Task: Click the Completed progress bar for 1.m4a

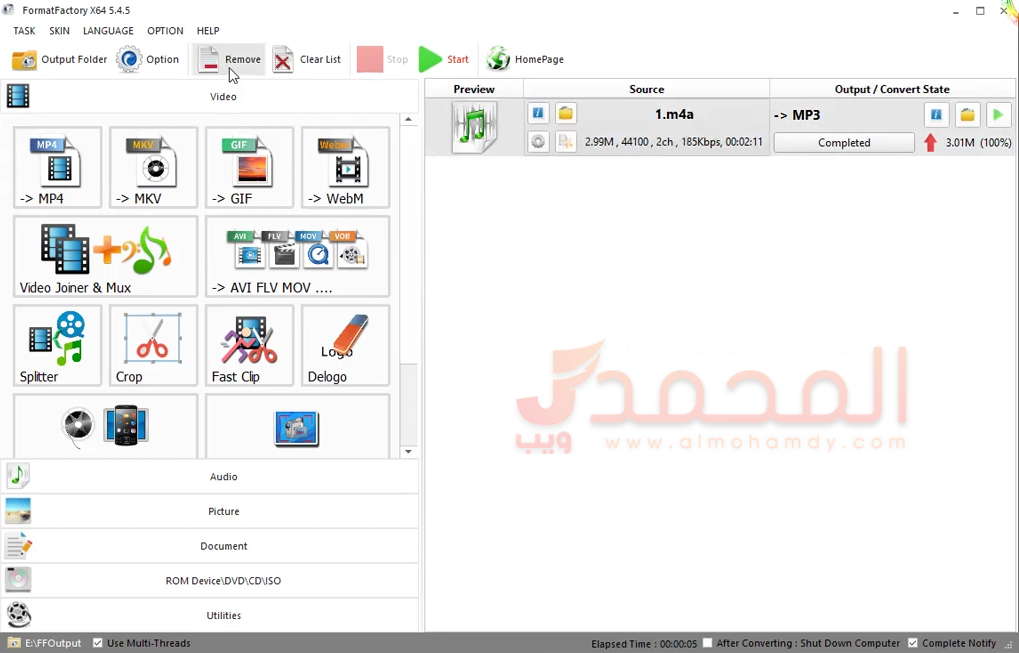Action: (844, 143)
